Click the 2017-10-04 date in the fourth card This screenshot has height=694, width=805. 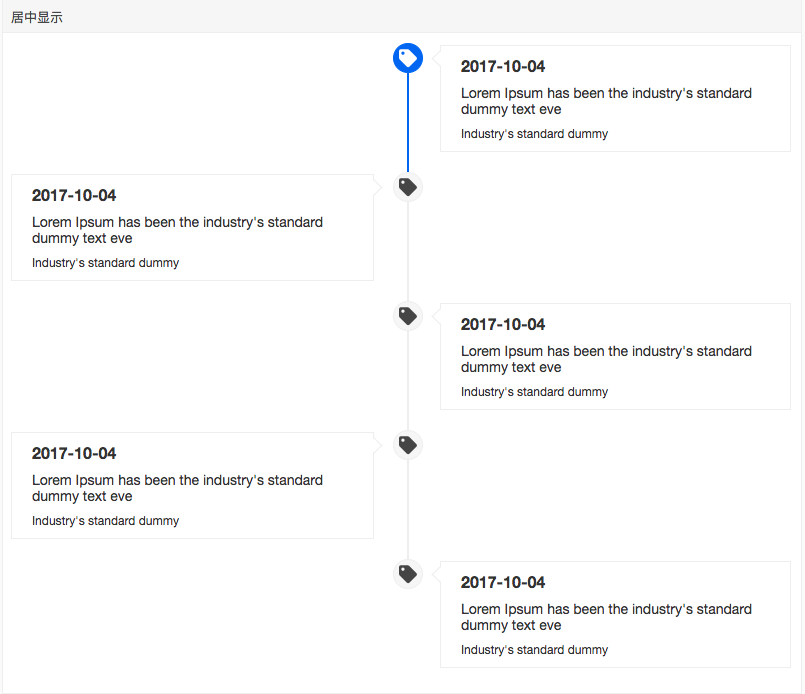click(74, 454)
